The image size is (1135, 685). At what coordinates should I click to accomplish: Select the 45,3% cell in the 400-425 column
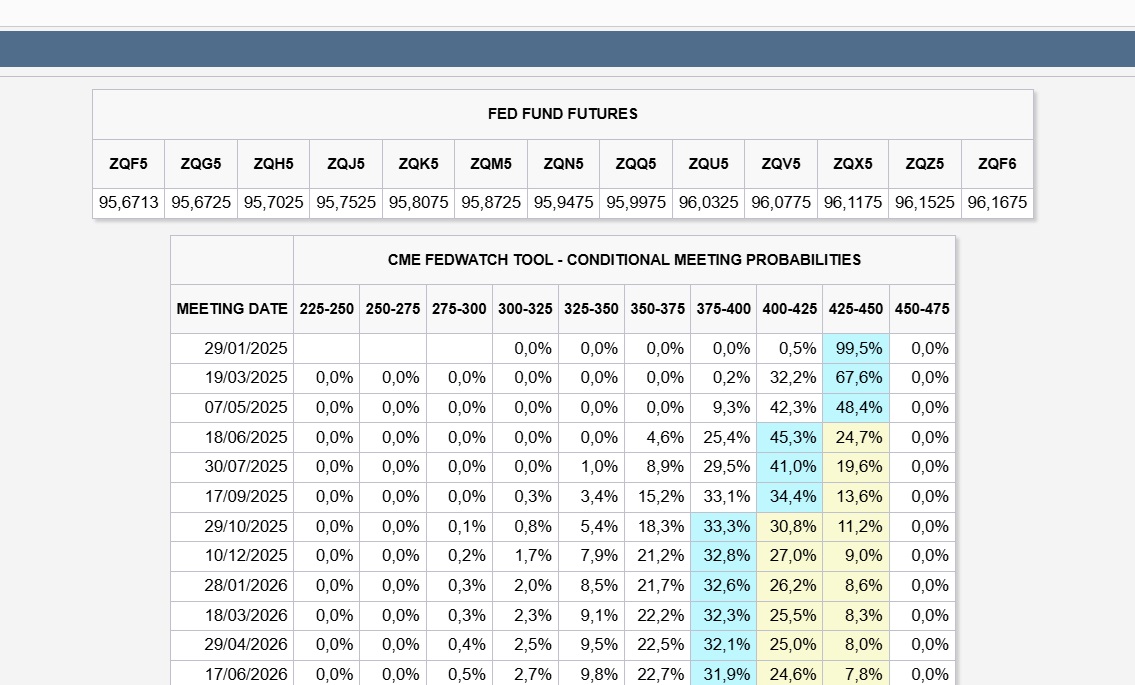790,437
